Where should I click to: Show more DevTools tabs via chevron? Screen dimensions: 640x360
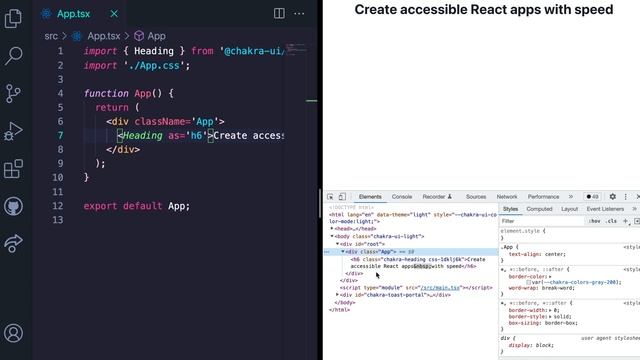[x=571, y=197]
